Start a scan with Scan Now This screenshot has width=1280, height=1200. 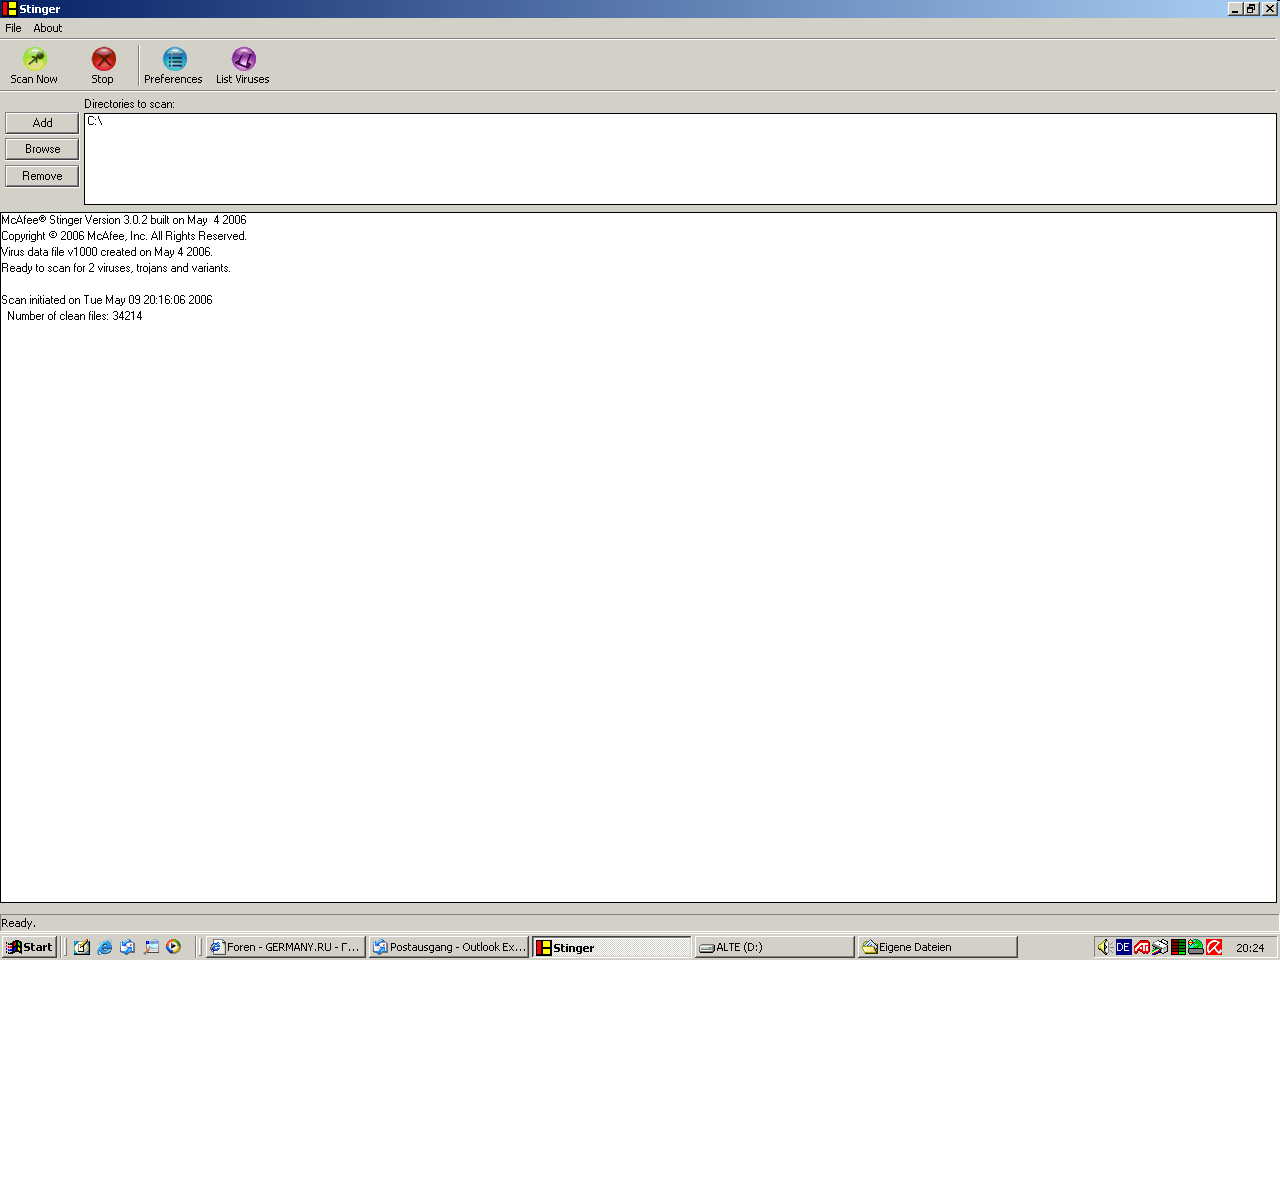click(34, 66)
